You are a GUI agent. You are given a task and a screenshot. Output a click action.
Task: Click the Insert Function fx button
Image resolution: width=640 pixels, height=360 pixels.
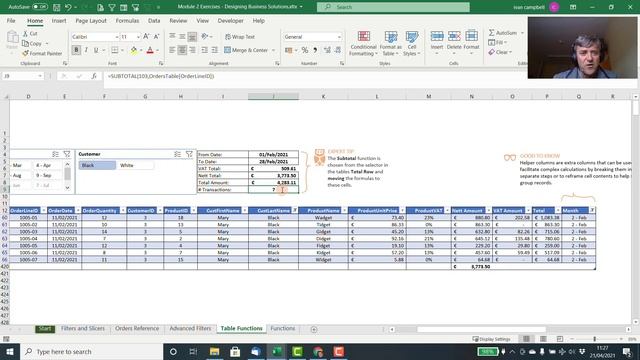pyautogui.click(x=94, y=76)
